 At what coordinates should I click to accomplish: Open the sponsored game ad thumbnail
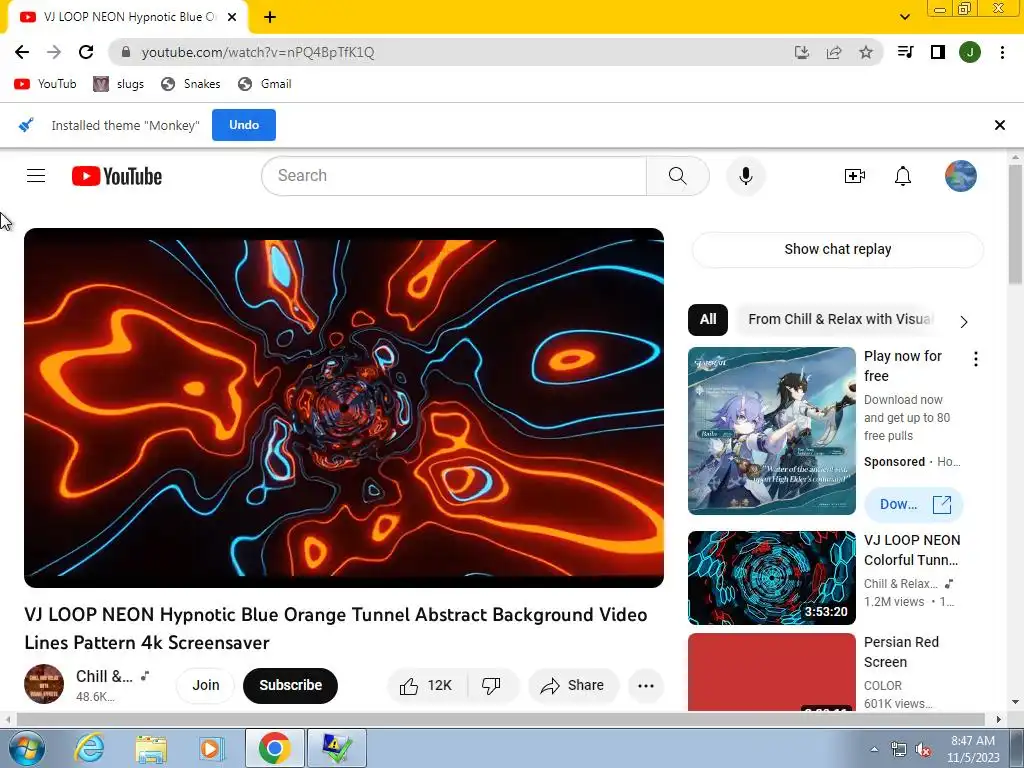tap(772, 431)
